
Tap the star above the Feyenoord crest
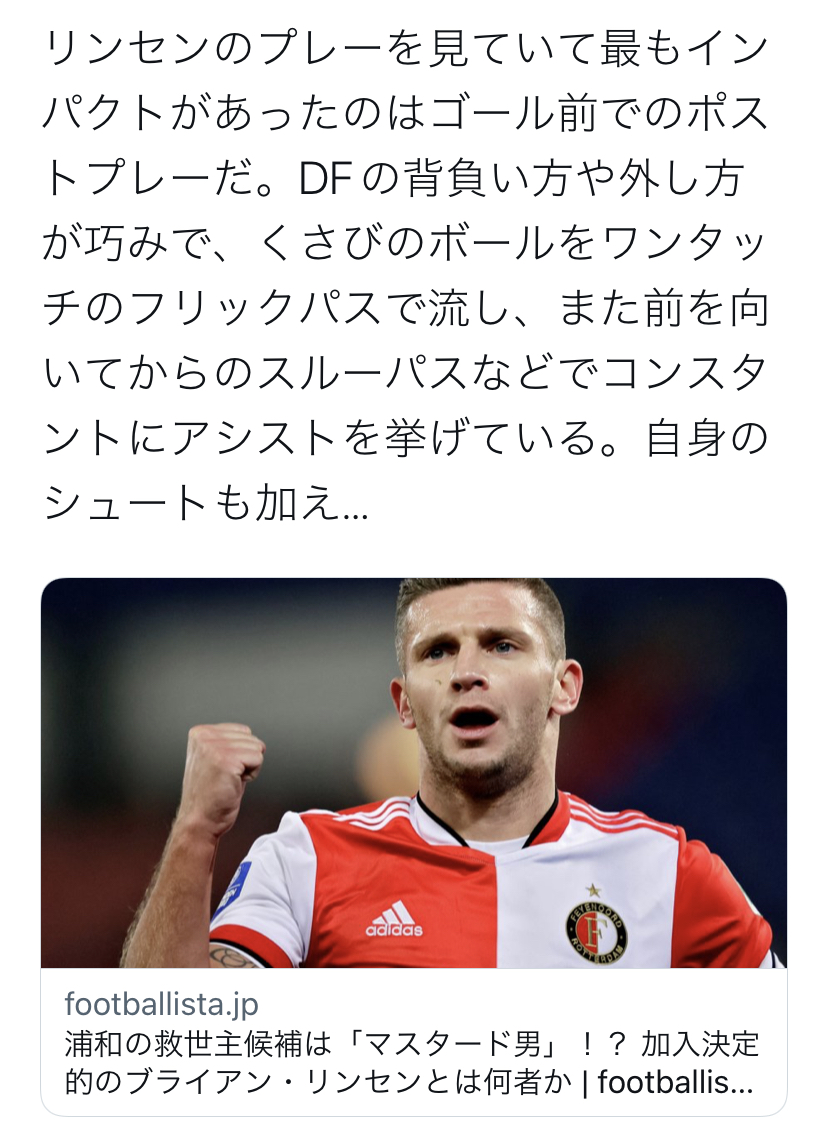593,890
